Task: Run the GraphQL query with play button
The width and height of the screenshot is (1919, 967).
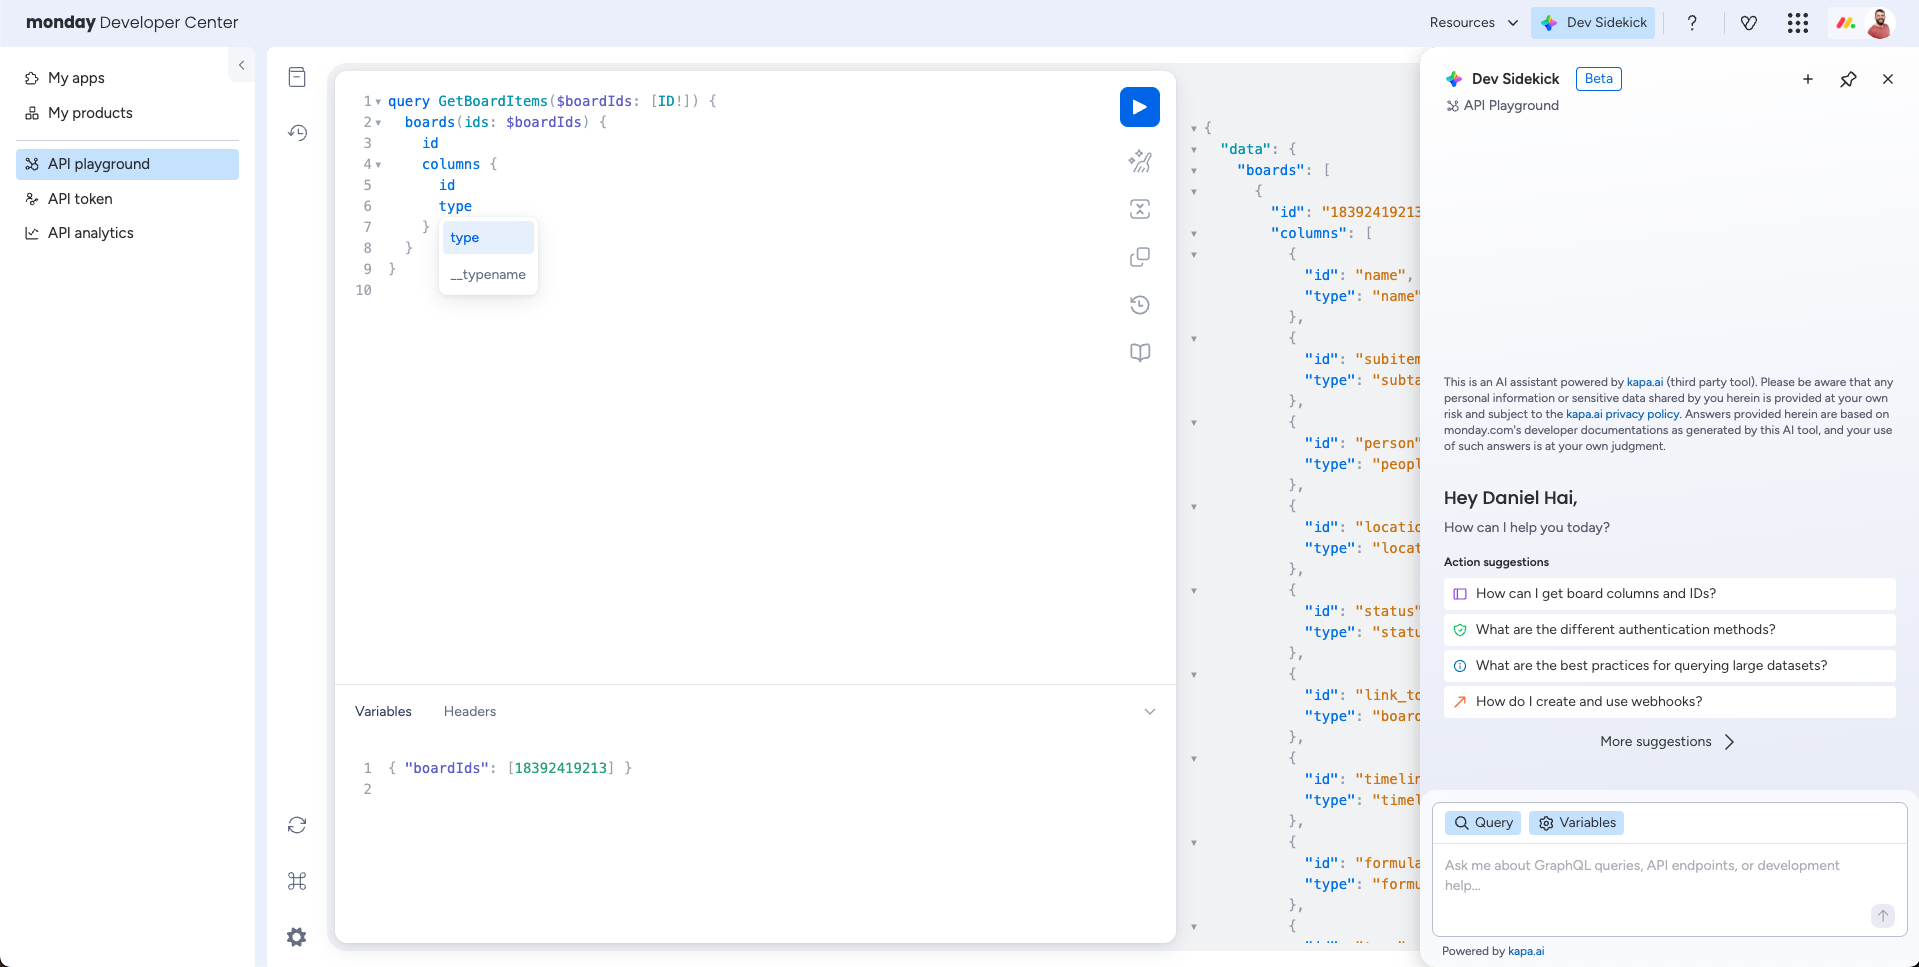Action: (x=1139, y=107)
